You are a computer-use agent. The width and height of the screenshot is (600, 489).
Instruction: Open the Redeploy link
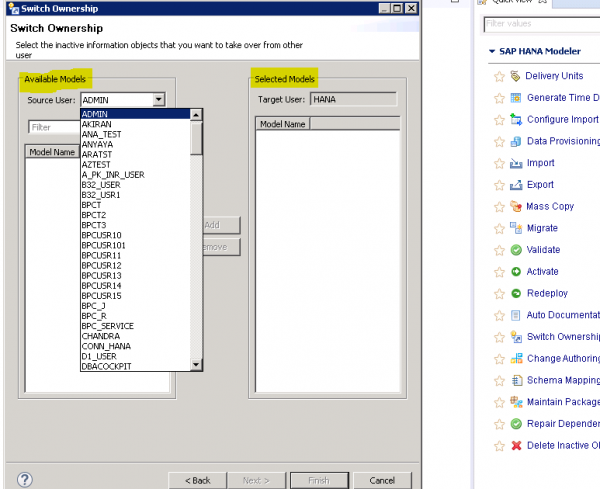(547, 293)
